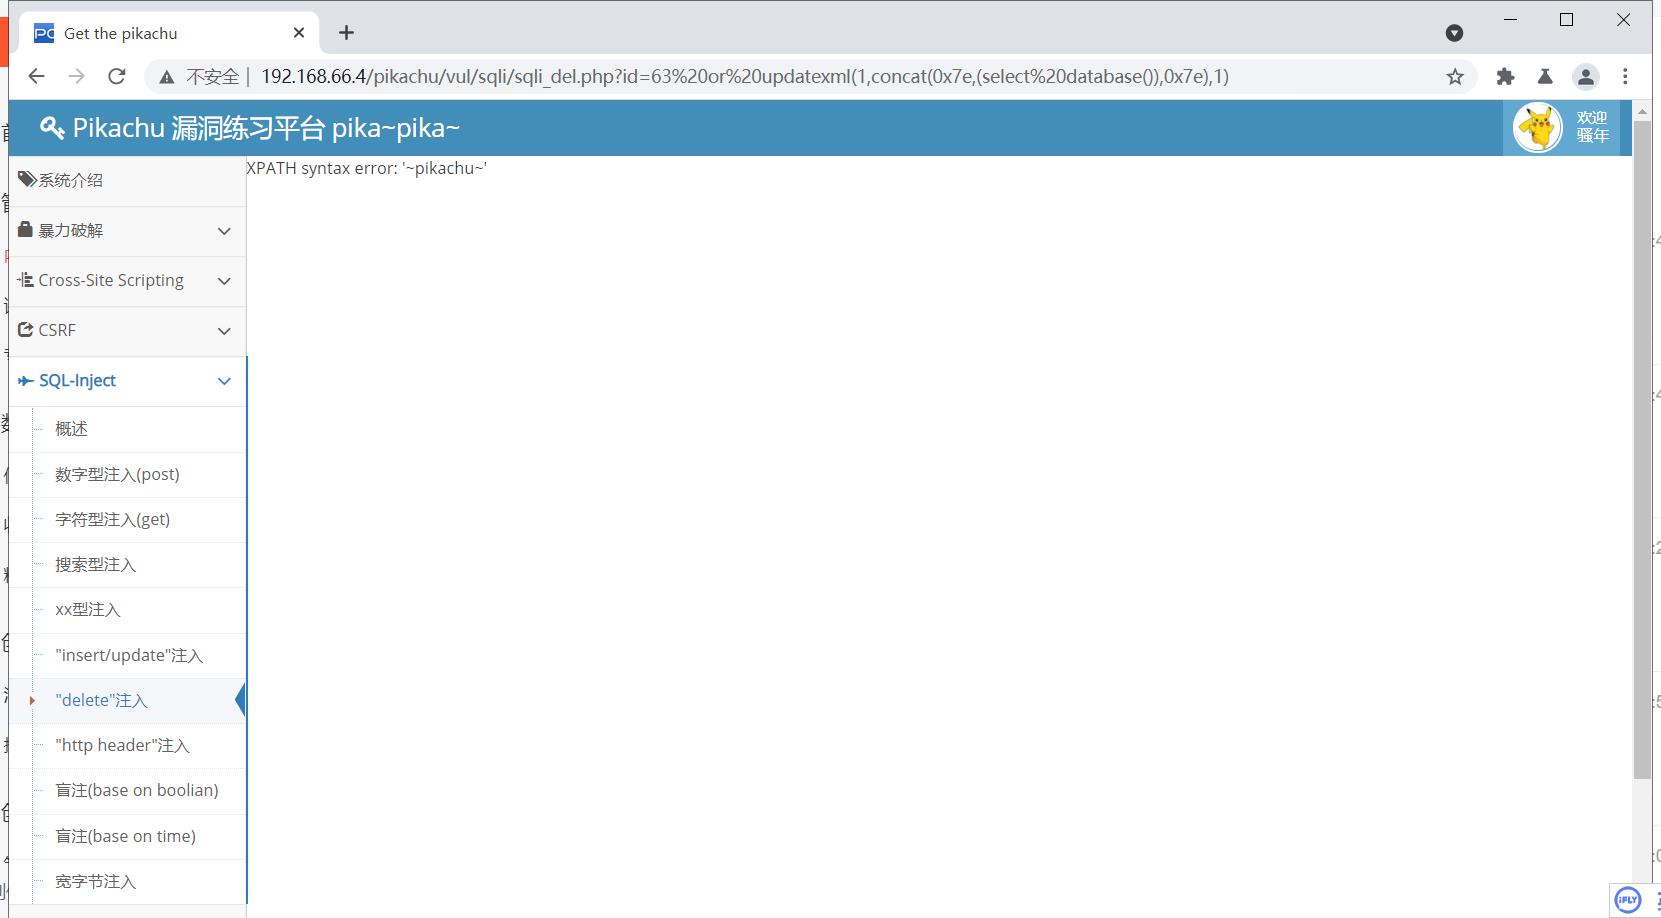This screenshot has width=1661, height=918.
Task: Bookmark this page with the star icon
Action: point(1455,76)
